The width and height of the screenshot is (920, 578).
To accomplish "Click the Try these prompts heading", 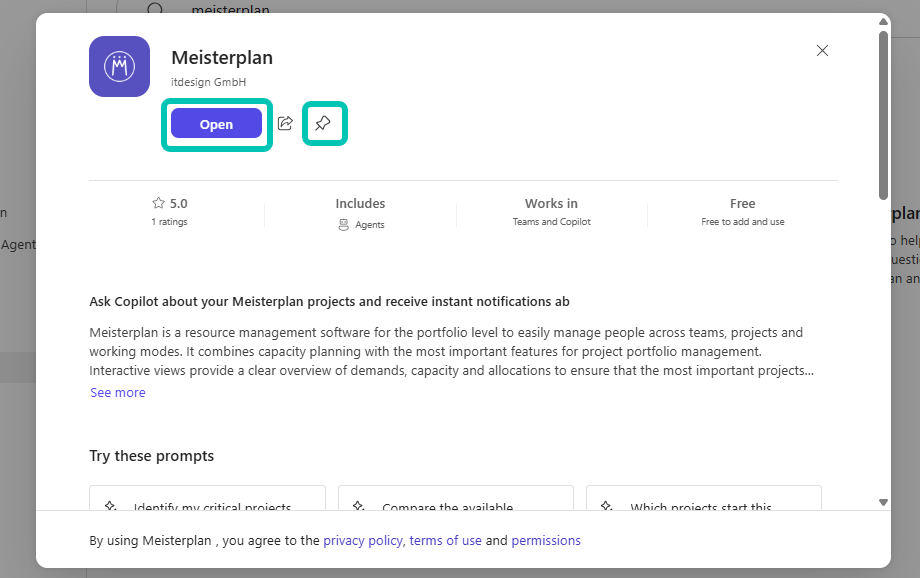I will click(151, 456).
